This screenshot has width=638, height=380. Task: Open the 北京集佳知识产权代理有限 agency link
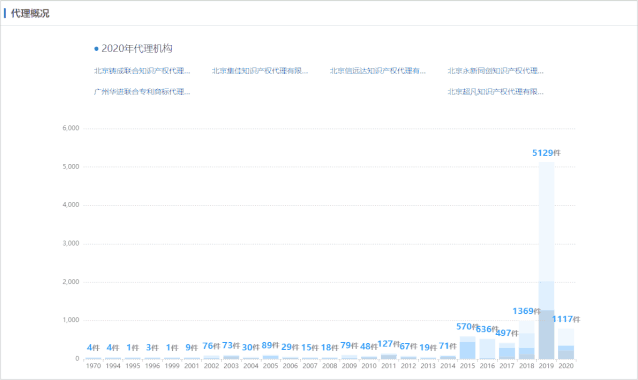click(260, 71)
